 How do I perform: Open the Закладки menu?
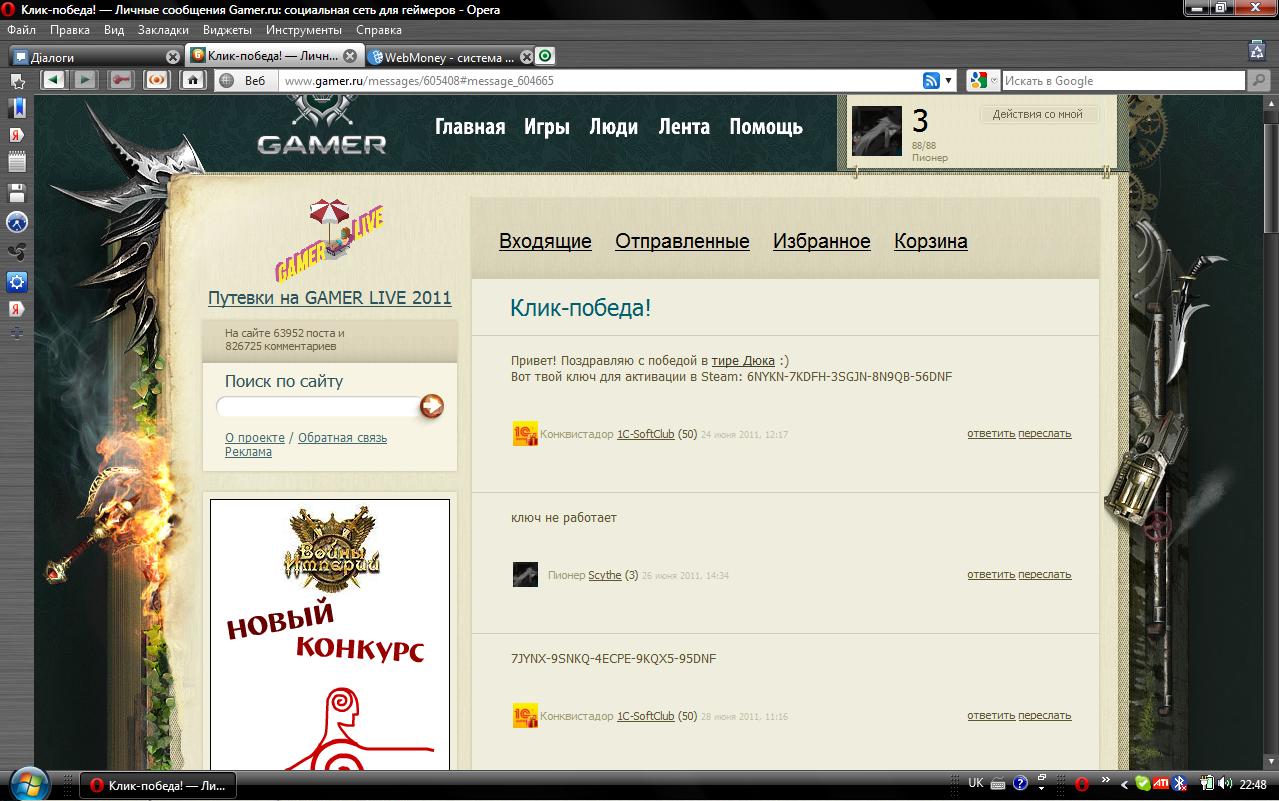tap(162, 30)
